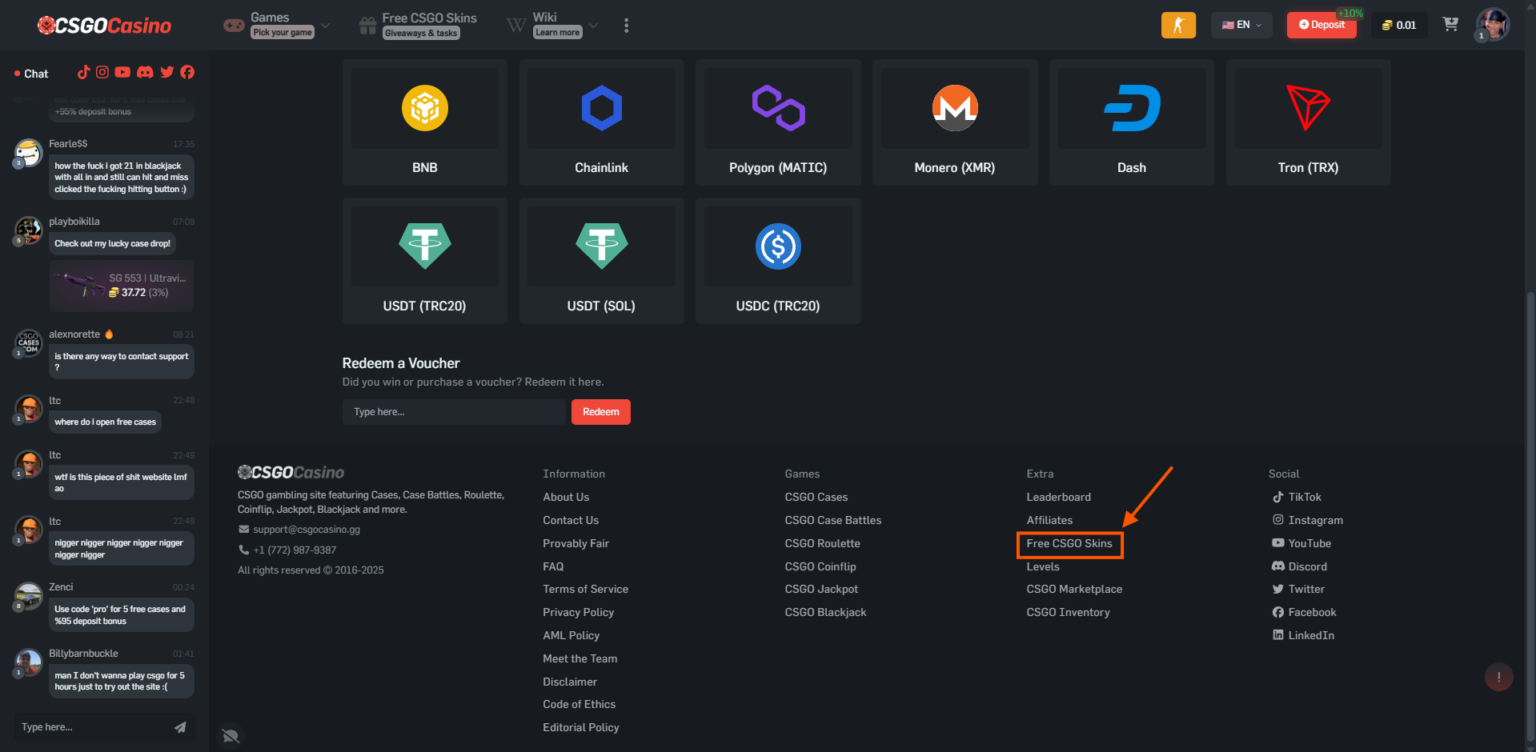
Task: Click the voucher code input field
Action: click(453, 412)
